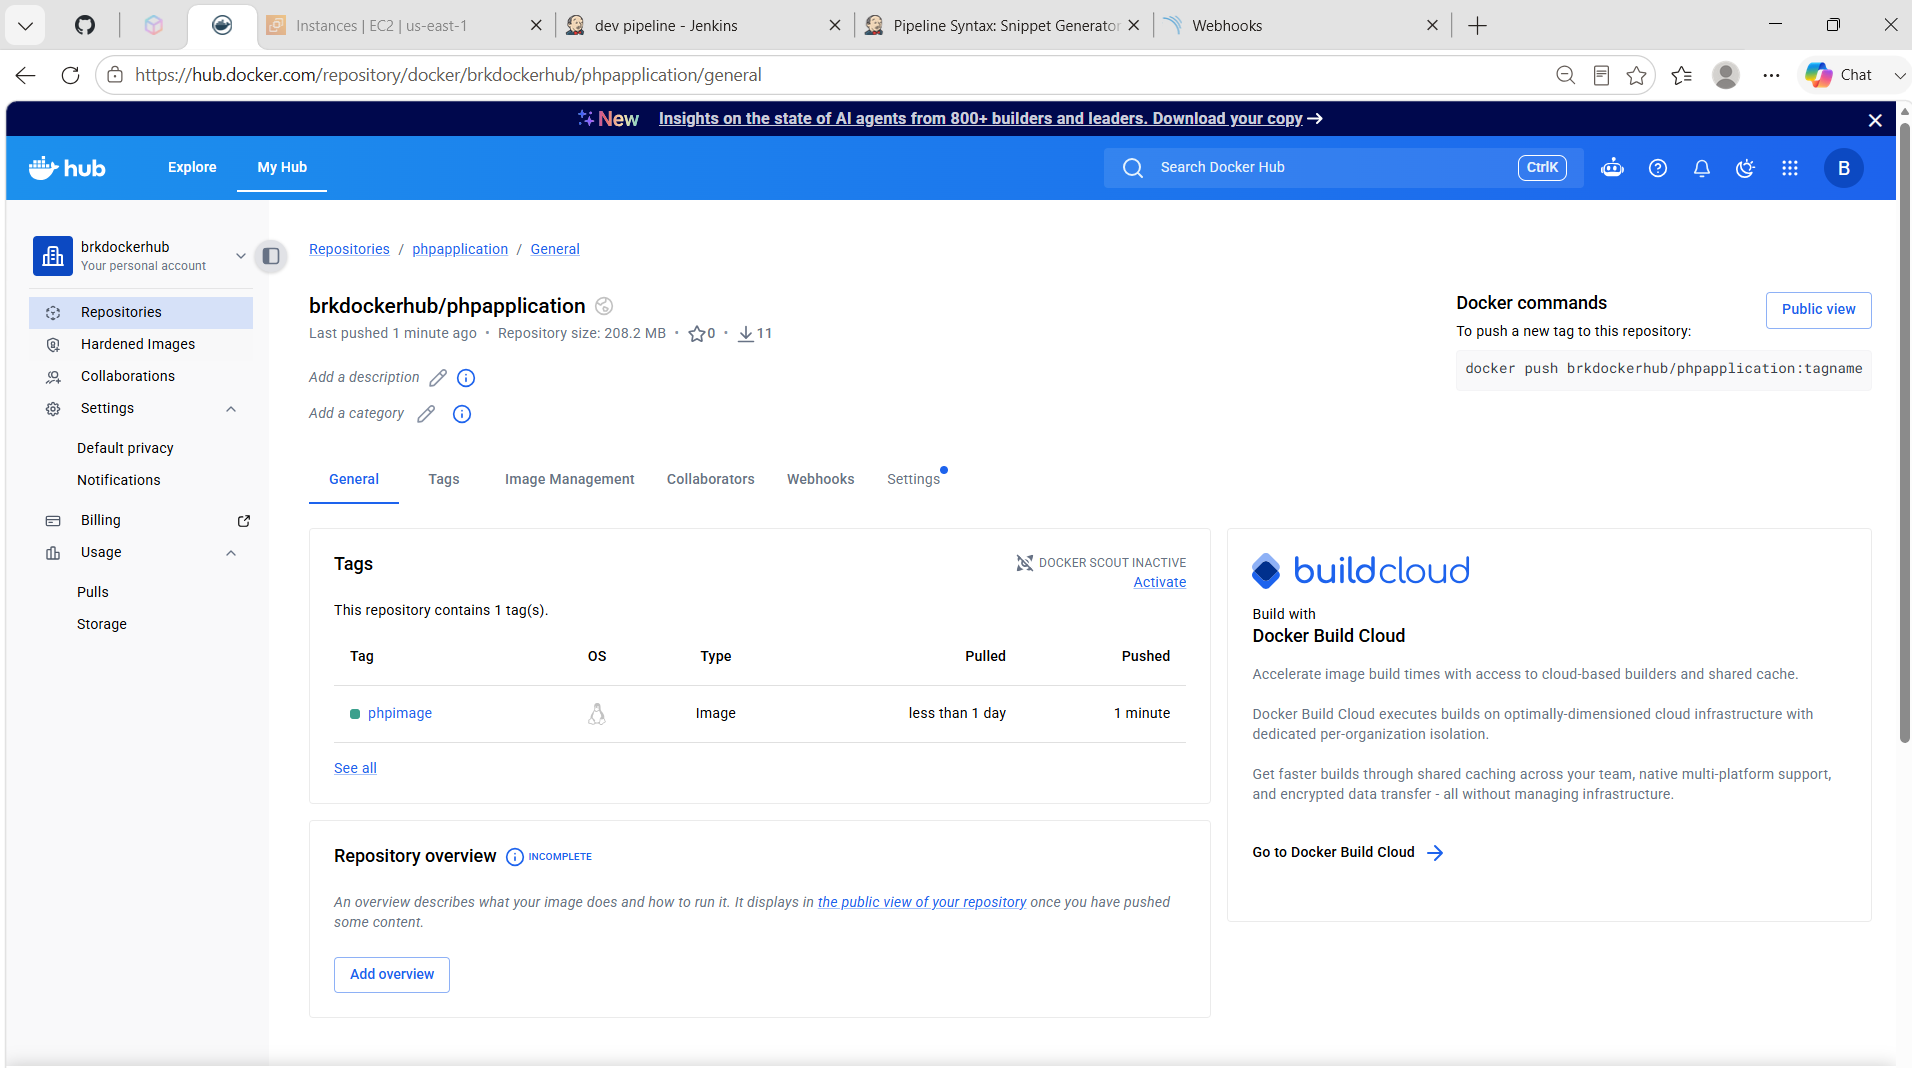Reload the browser page

tap(70, 75)
